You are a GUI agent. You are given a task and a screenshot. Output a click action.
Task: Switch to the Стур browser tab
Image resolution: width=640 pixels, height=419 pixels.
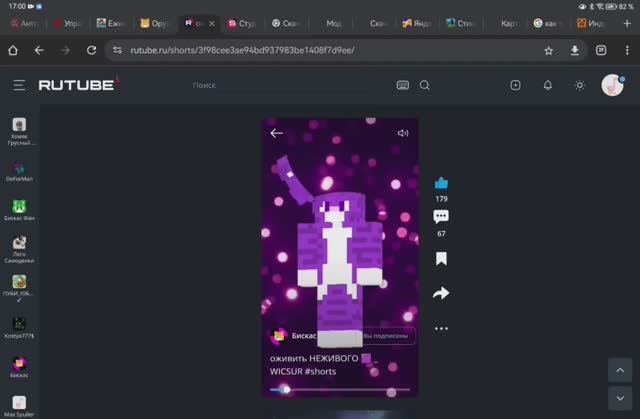pos(242,23)
